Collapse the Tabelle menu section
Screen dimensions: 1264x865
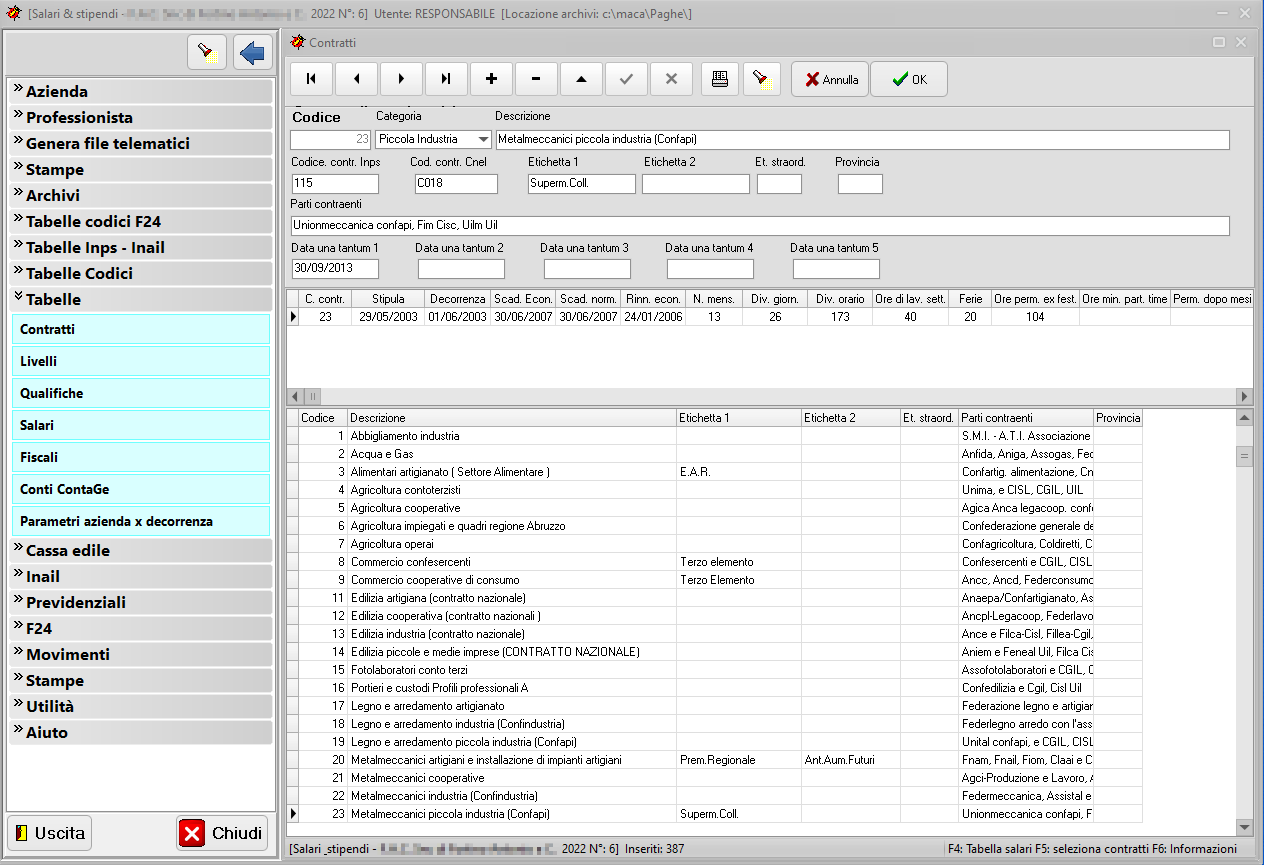pos(141,299)
